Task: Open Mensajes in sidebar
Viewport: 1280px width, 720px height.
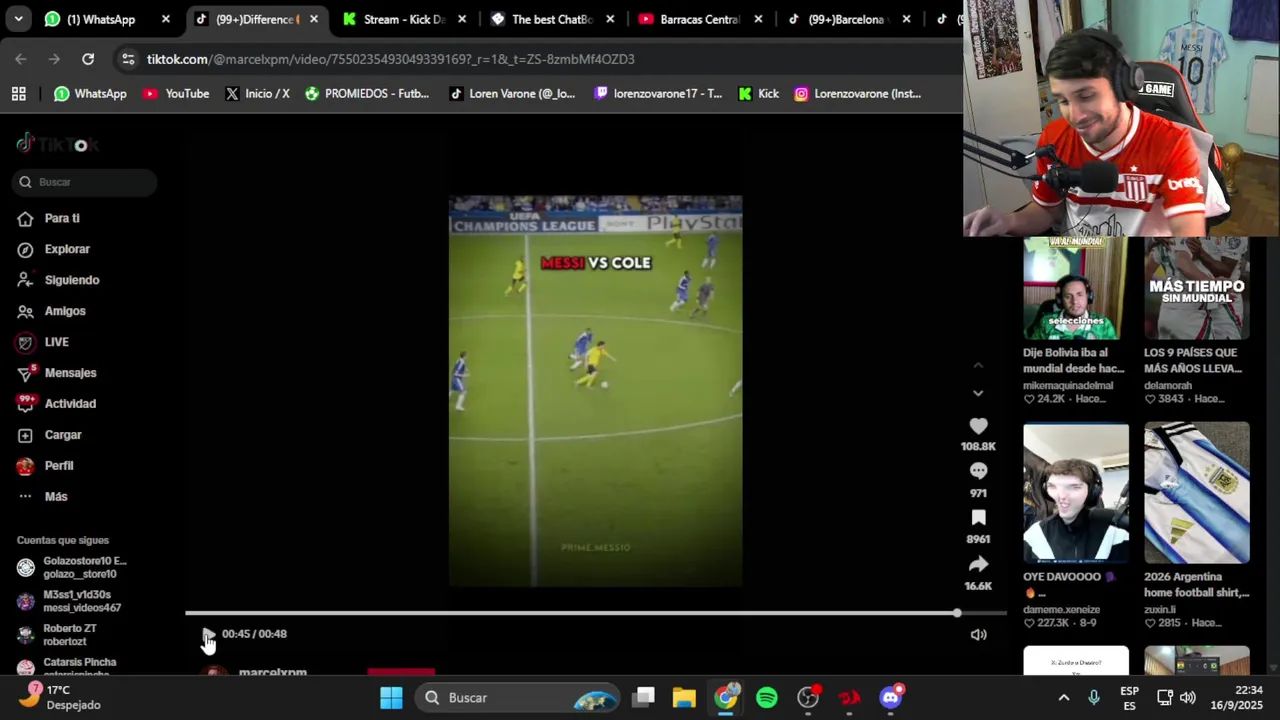Action: [70, 373]
